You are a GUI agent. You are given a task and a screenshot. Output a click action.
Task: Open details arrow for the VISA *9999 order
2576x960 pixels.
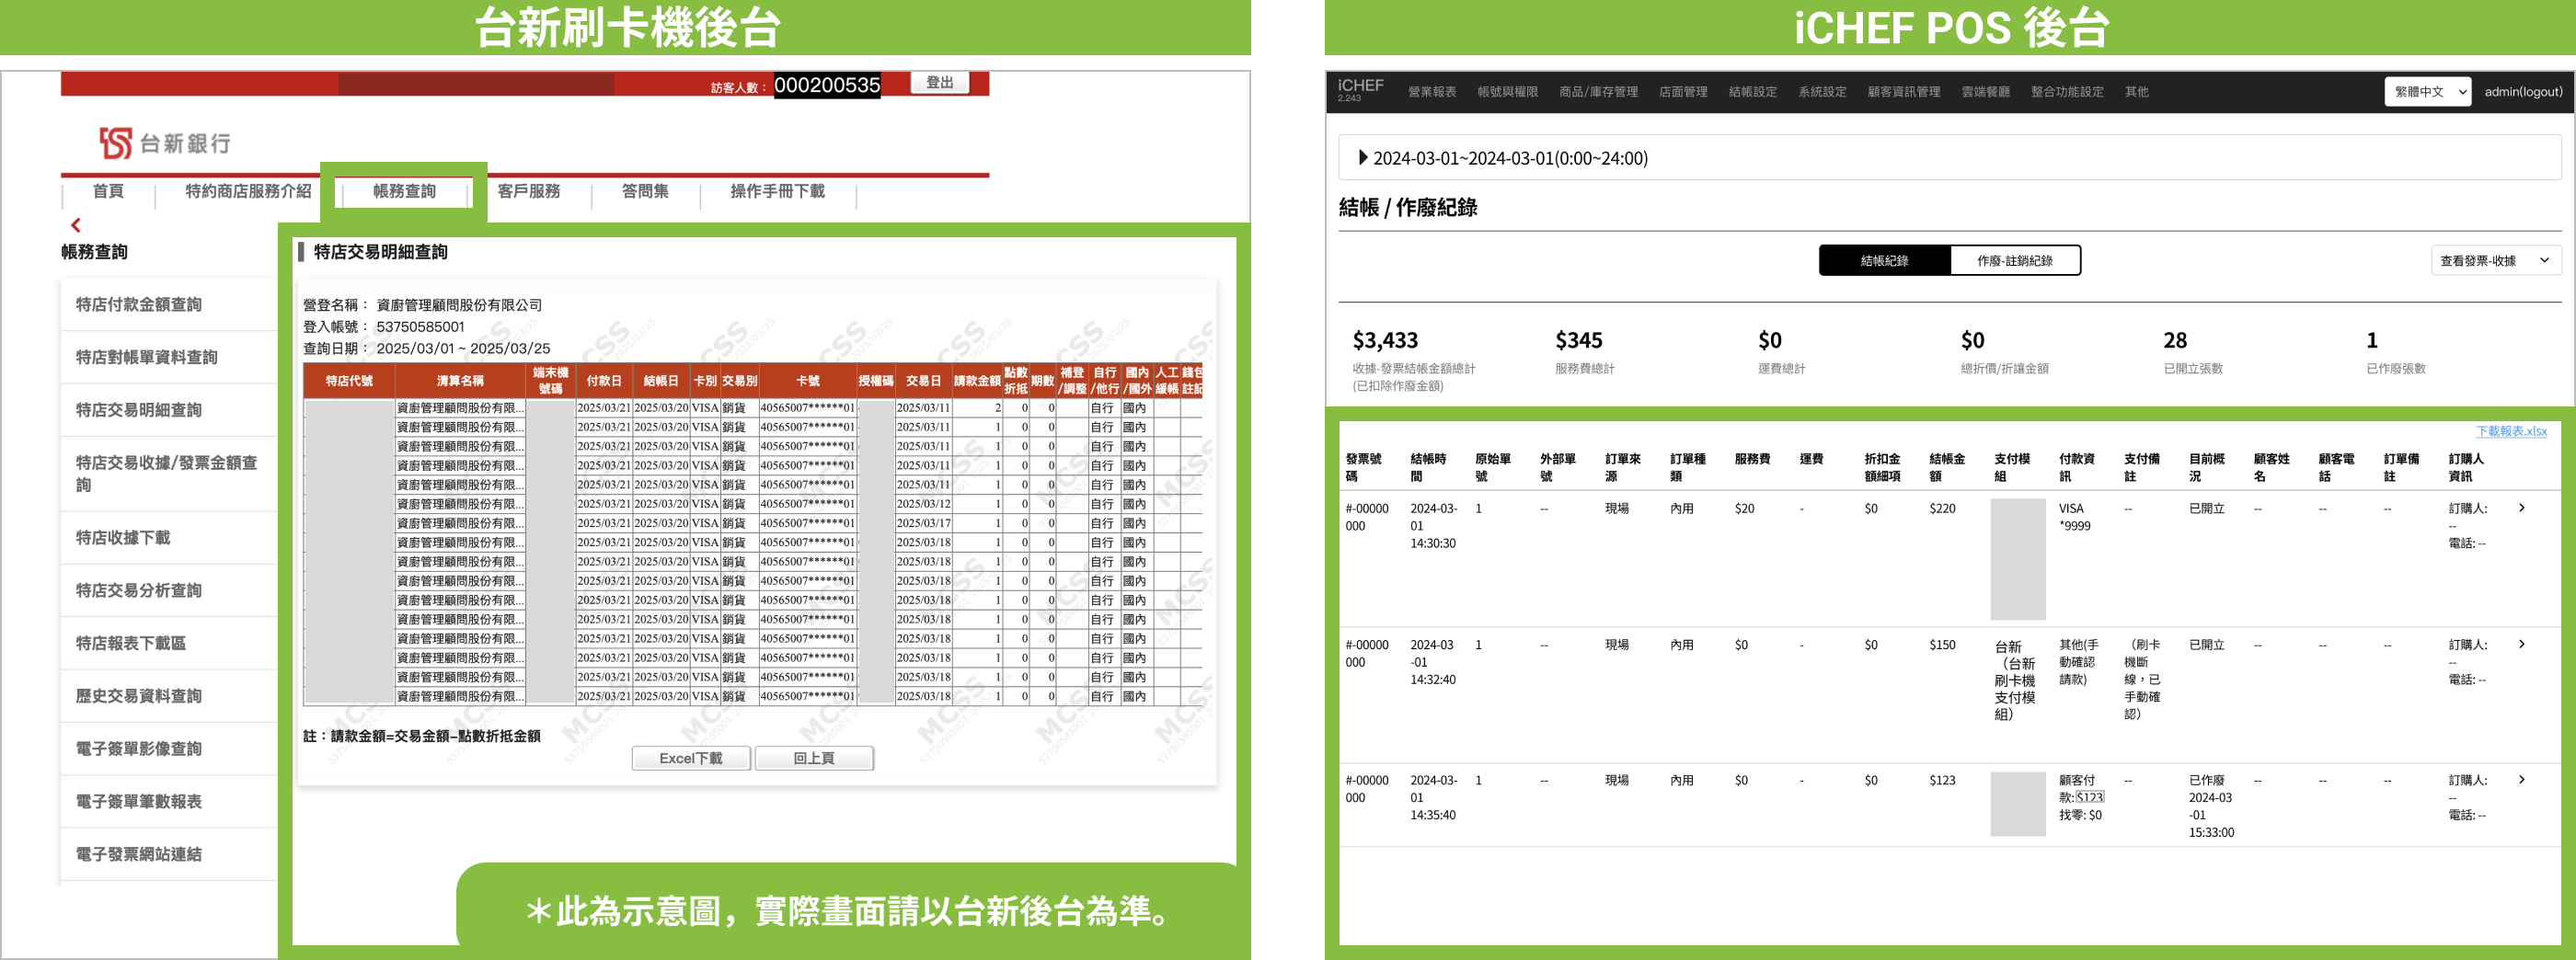[2521, 508]
